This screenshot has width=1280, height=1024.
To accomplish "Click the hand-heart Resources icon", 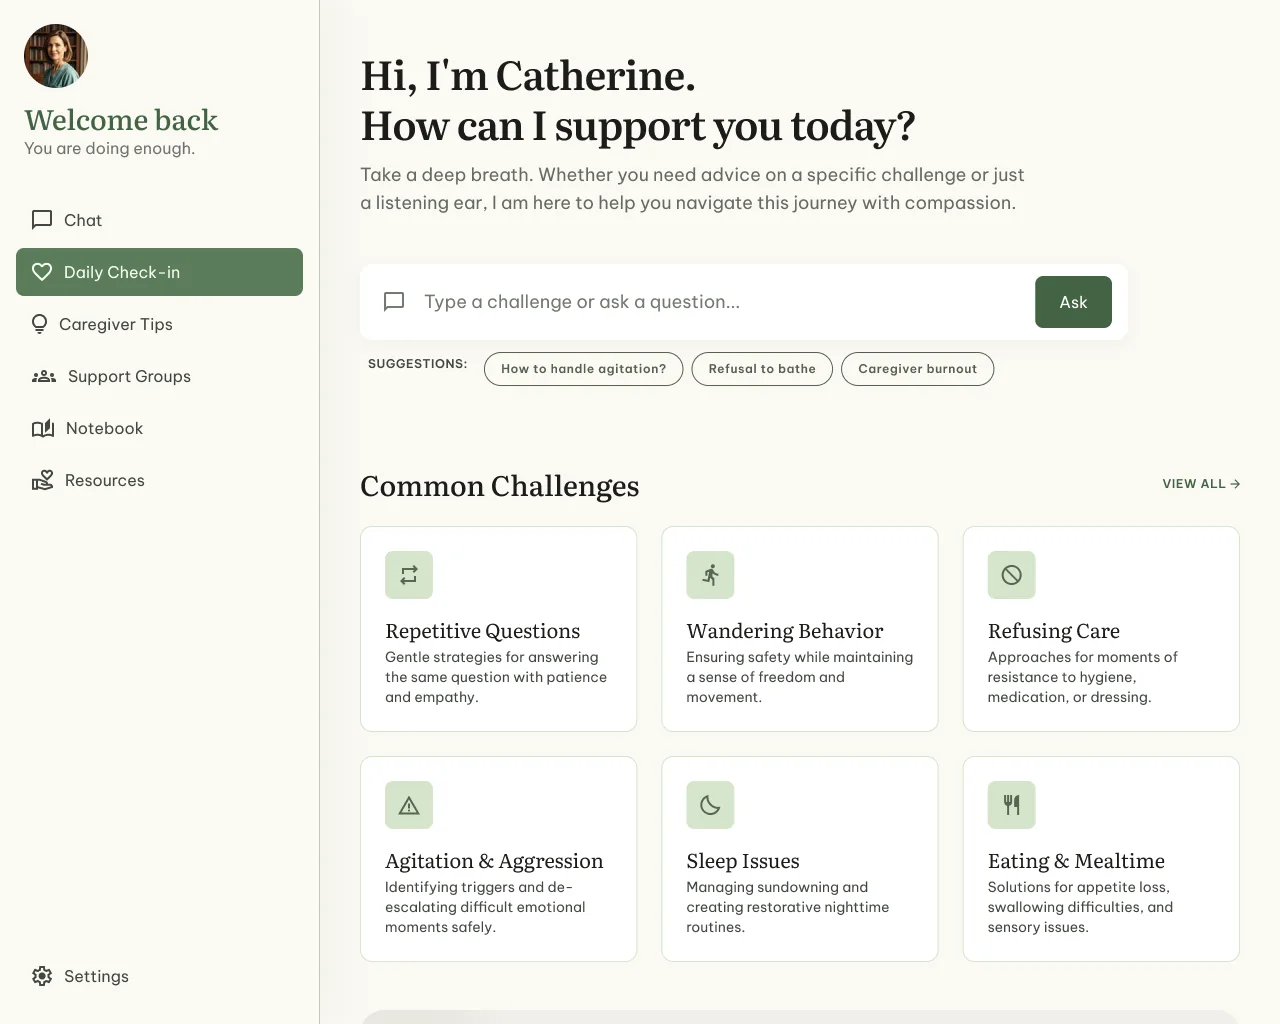I will tap(43, 480).
